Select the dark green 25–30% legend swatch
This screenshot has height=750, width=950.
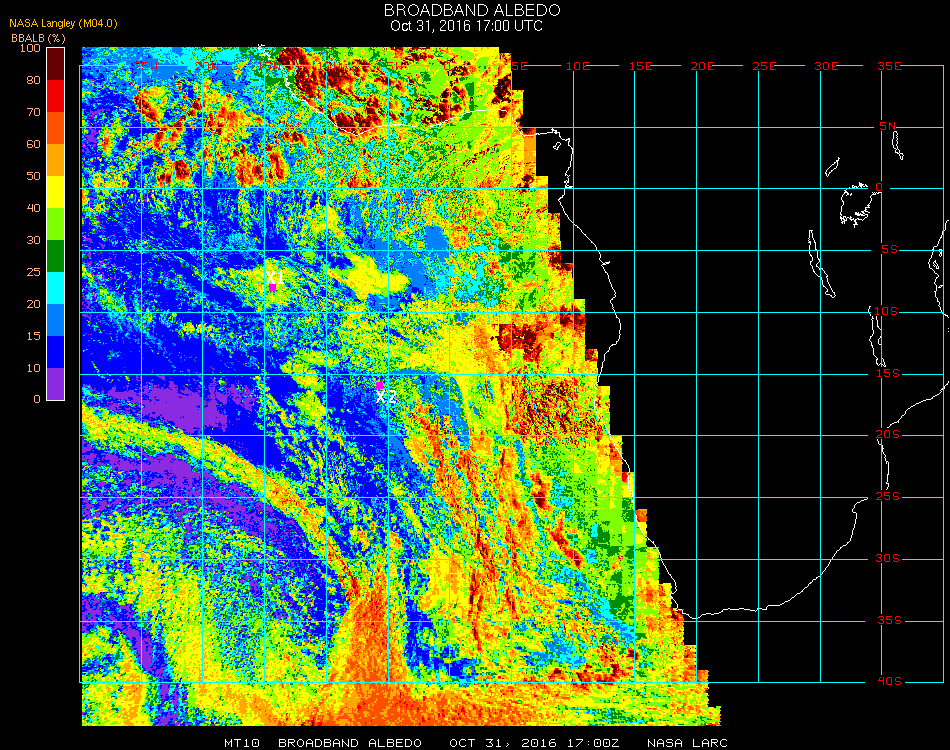coord(56,255)
